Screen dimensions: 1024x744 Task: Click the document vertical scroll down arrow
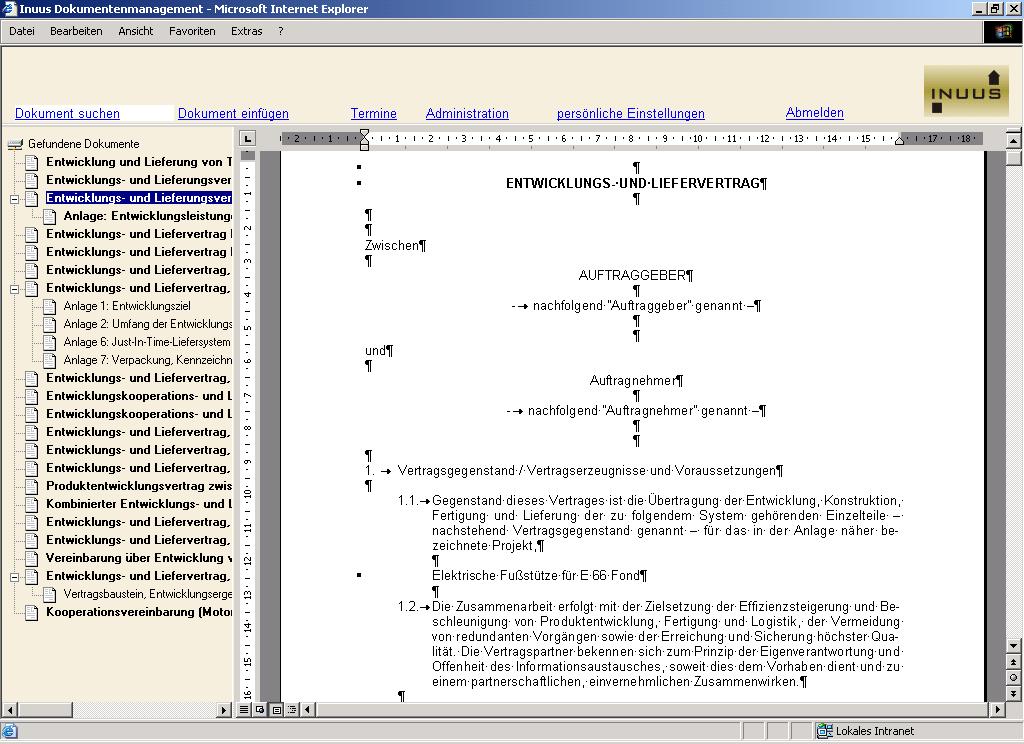(x=1013, y=645)
